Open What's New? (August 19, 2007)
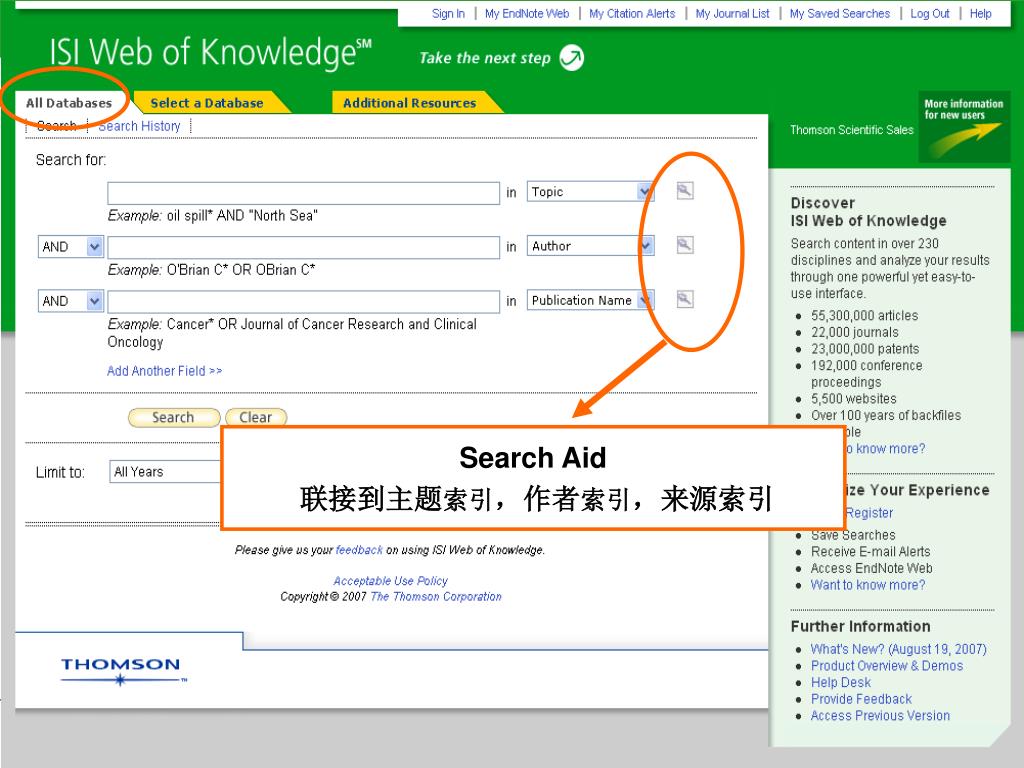 pyautogui.click(x=899, y=649)
